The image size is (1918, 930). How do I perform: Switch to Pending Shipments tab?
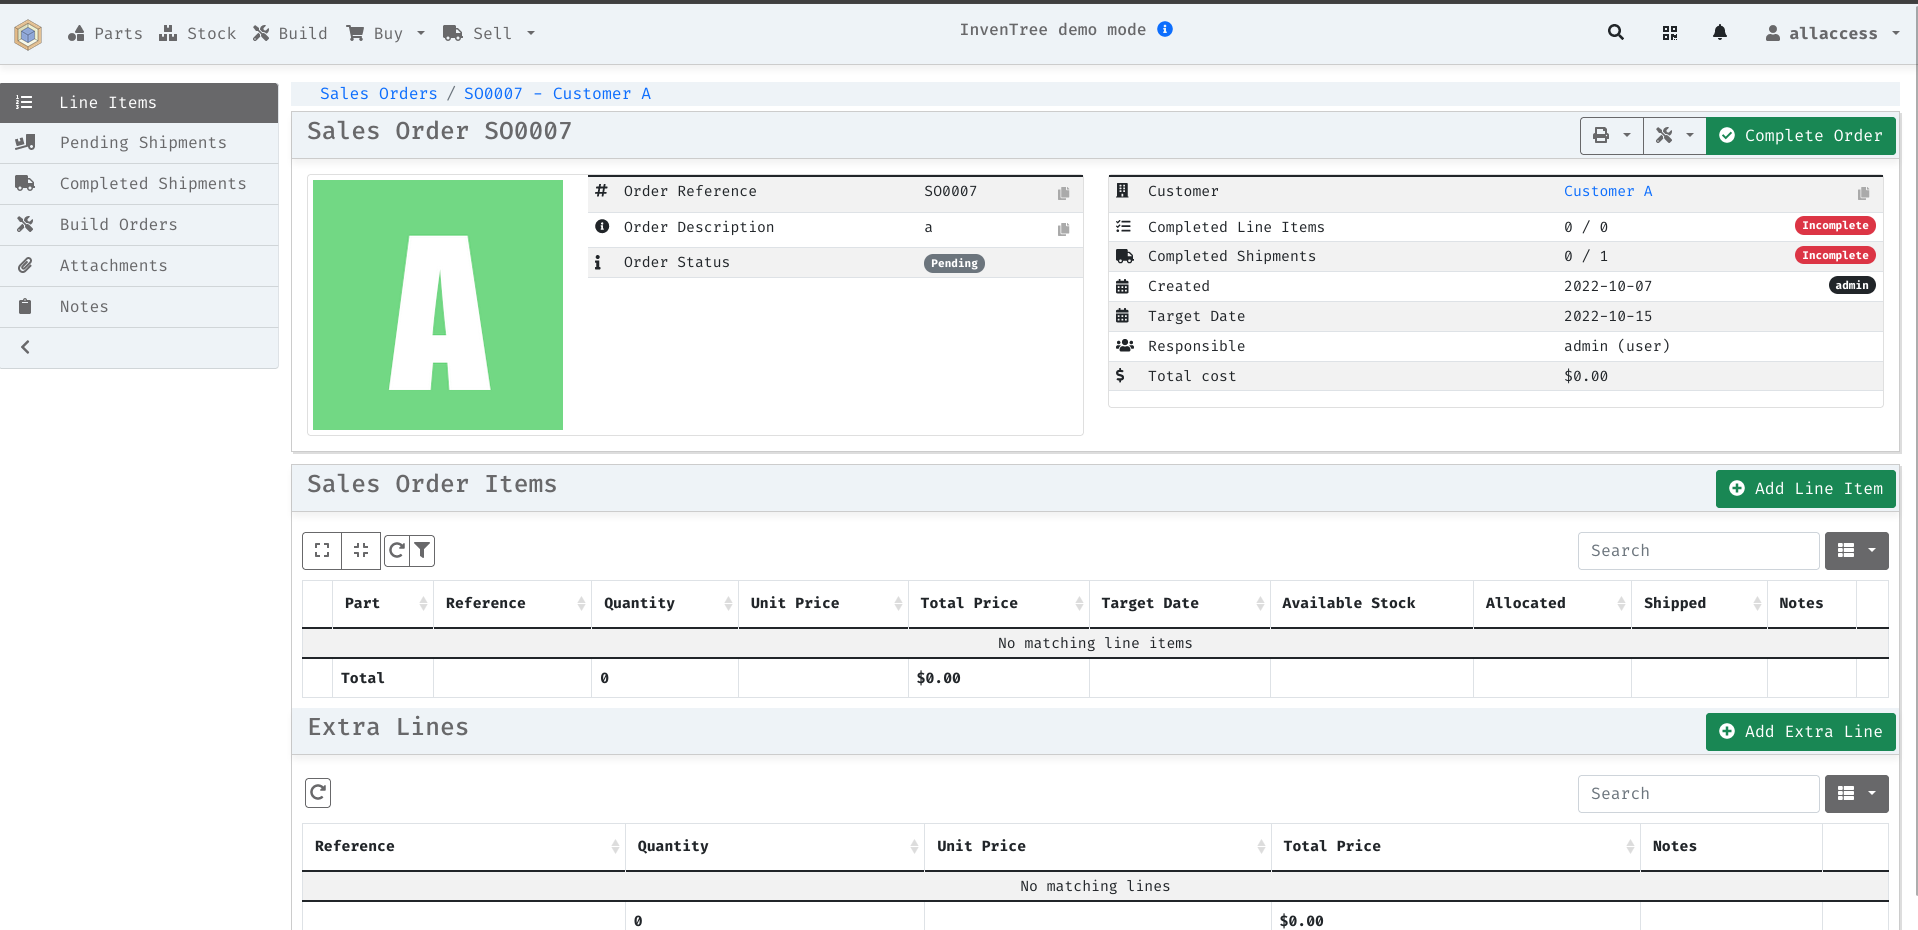pos(143,142)
